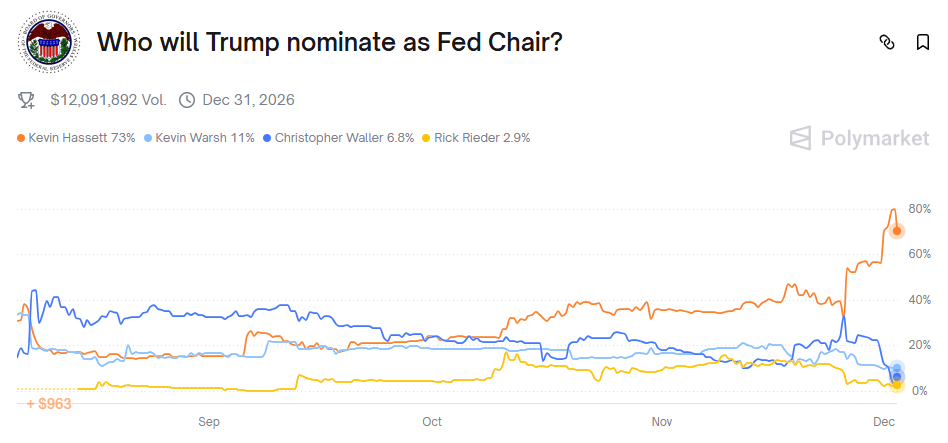The image size is (948, 443).
Task: Click the copy link icon
Action: pyautogui.click(x=886, y=42)
